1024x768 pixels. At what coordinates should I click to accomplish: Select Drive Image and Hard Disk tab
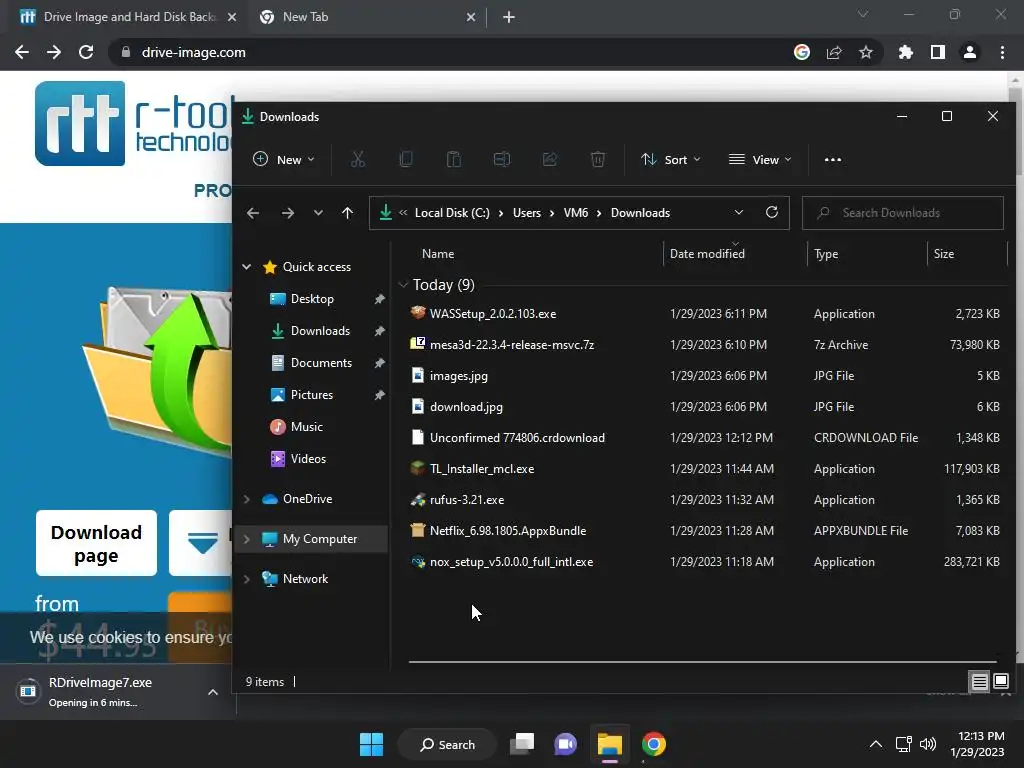coord(128,17)
